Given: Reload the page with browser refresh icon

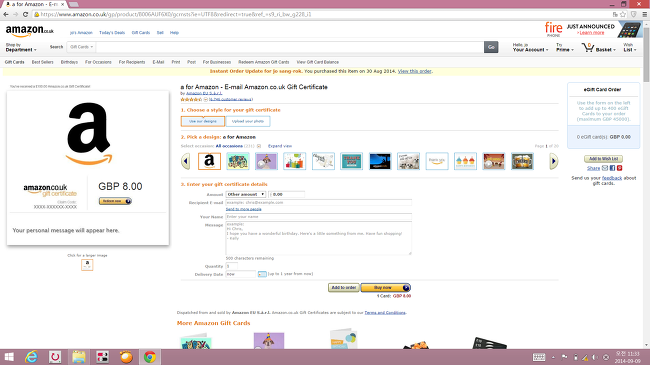Looking at the screenshot, I should point(25,14).
